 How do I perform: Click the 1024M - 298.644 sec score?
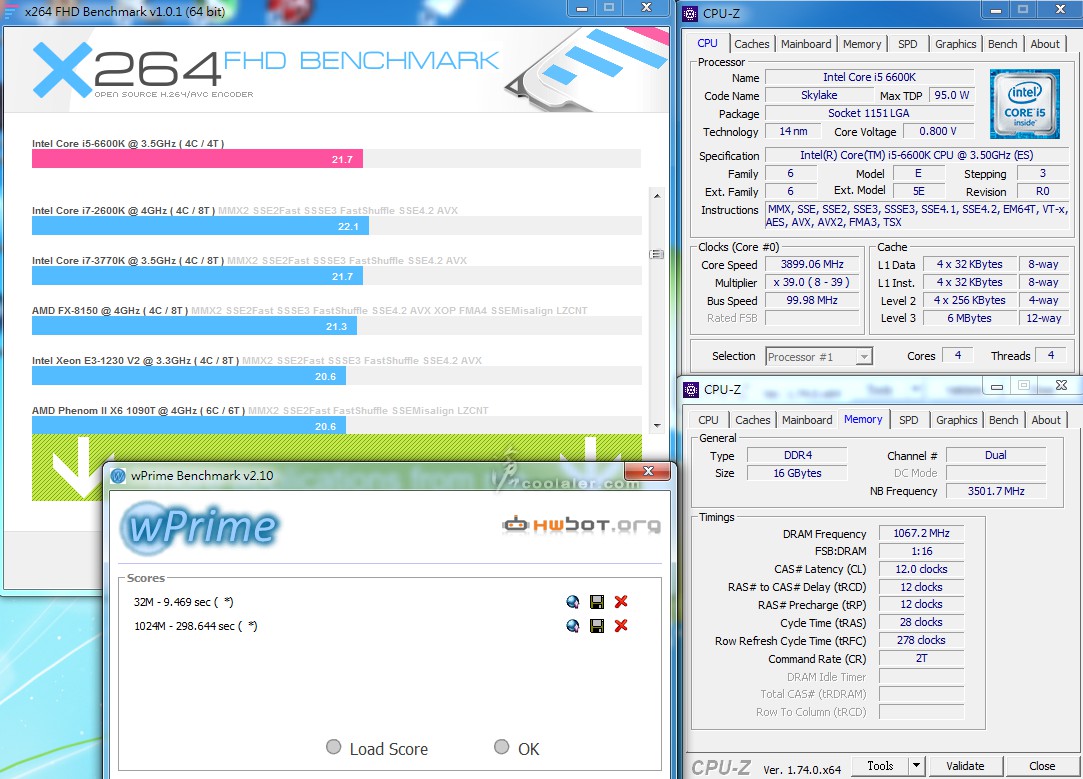[195, 626]
